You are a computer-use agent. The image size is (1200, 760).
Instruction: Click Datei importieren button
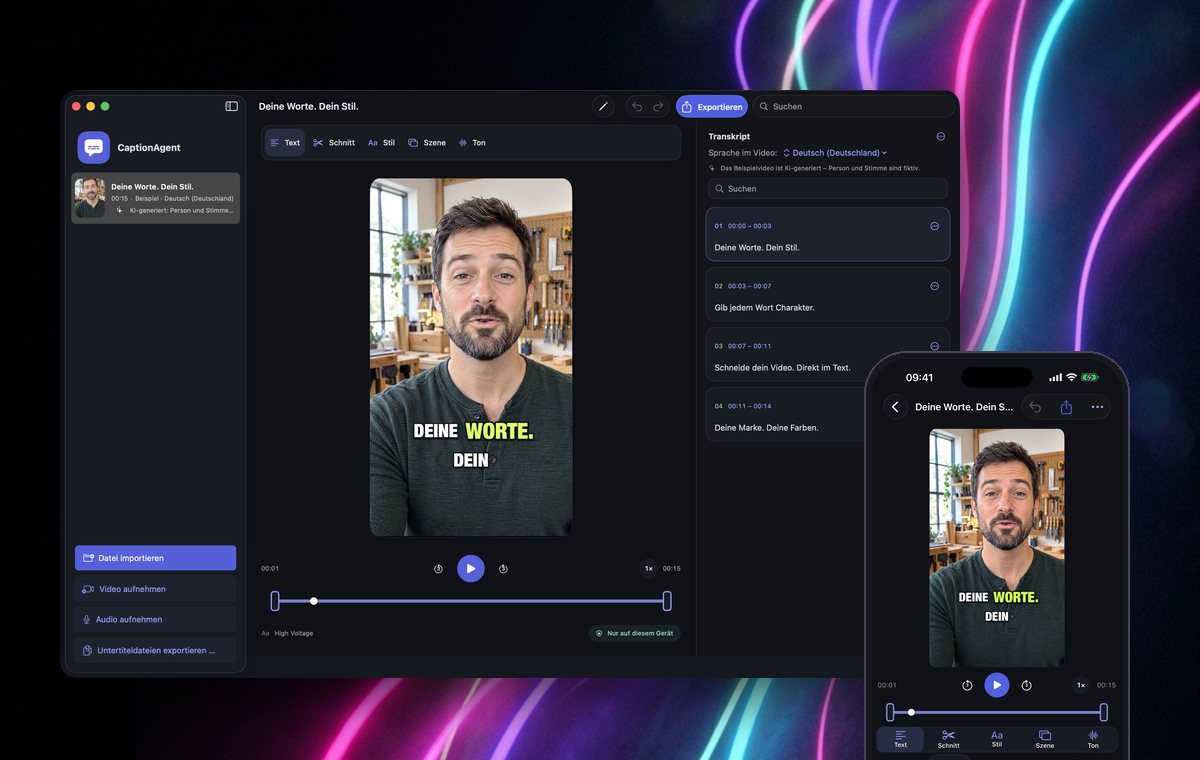click(x=155, y=558)
